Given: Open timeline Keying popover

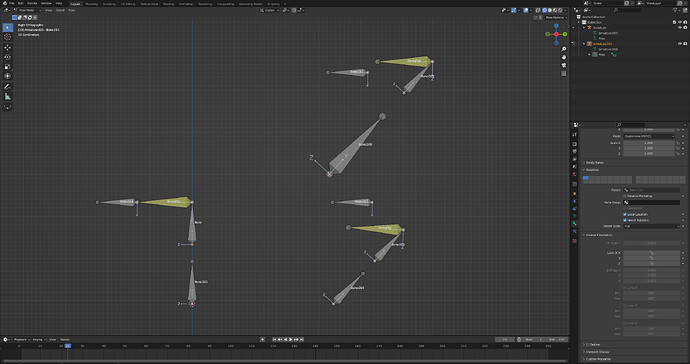Looking at the screenshot, I should click(x=39, y=339).
